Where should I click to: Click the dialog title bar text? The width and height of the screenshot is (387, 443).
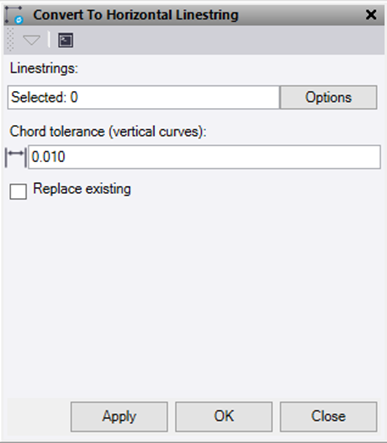[136, 15]
